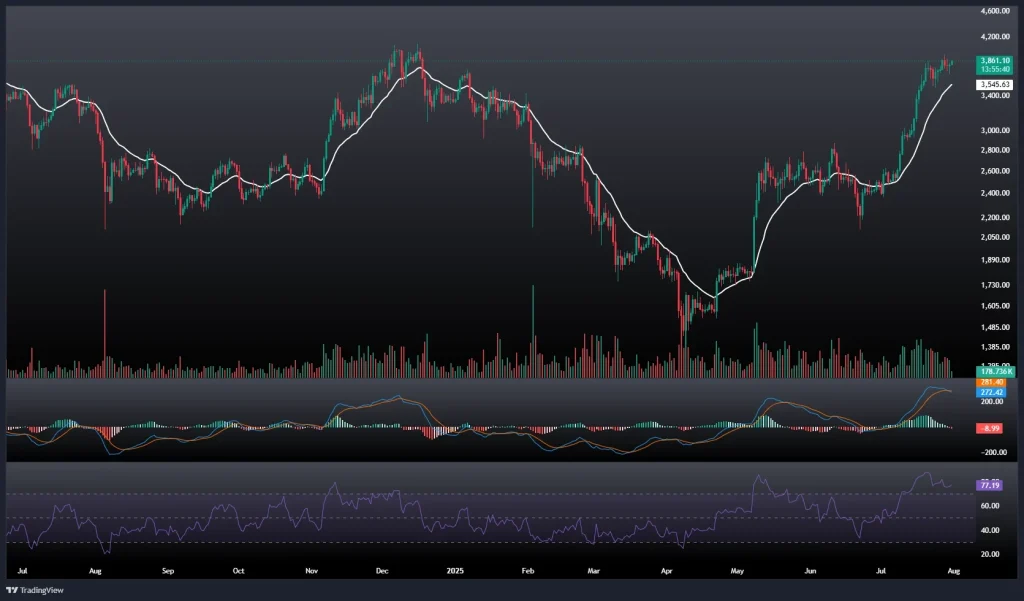Click the 4,600.00 price axis label
The height and width of the screenshot is (601, 1024).
pyautogui.click(x=996, y=11)
